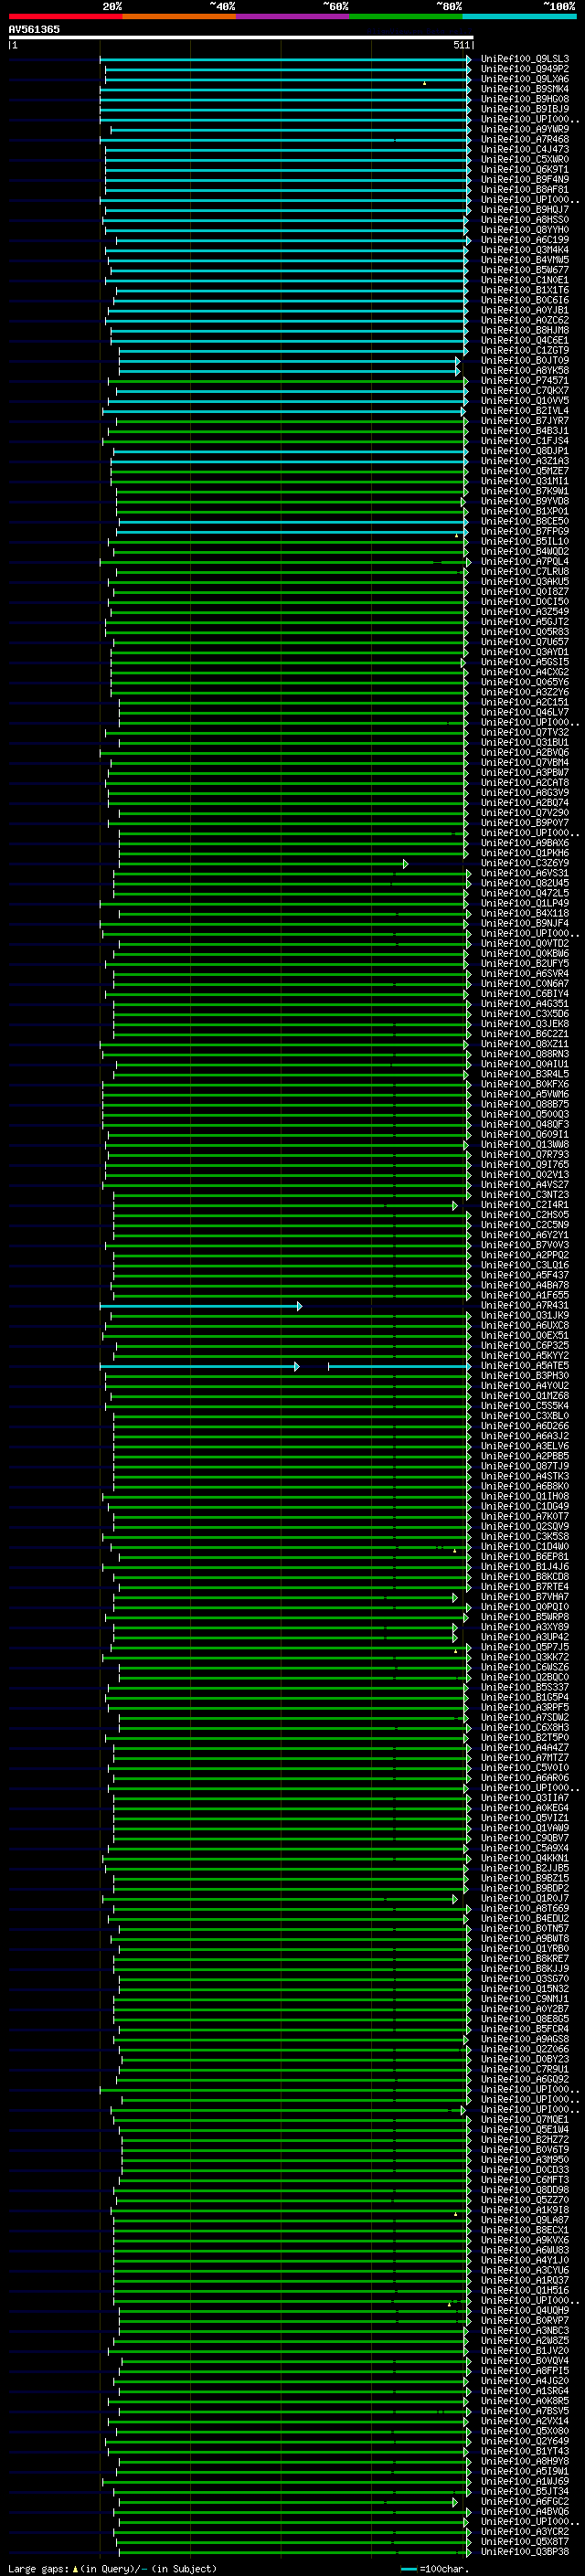Click the UniRef100_B1JV20 label
The height and width of the screenshot is (2576, 585).
524,2351
